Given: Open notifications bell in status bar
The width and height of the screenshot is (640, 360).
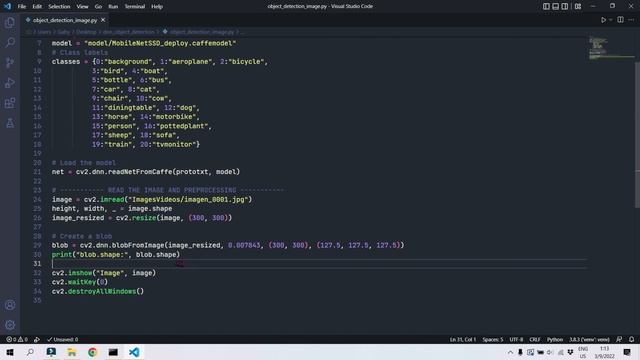Looking at the screenshot, I should click(x=631, y=339).
